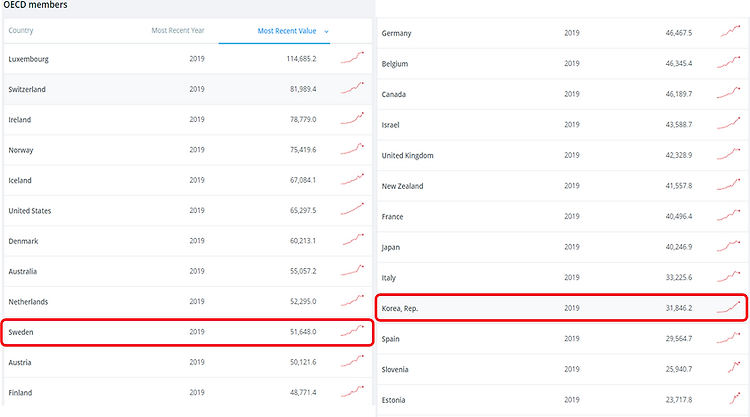Open the Ireland country link

click(20, 120)
